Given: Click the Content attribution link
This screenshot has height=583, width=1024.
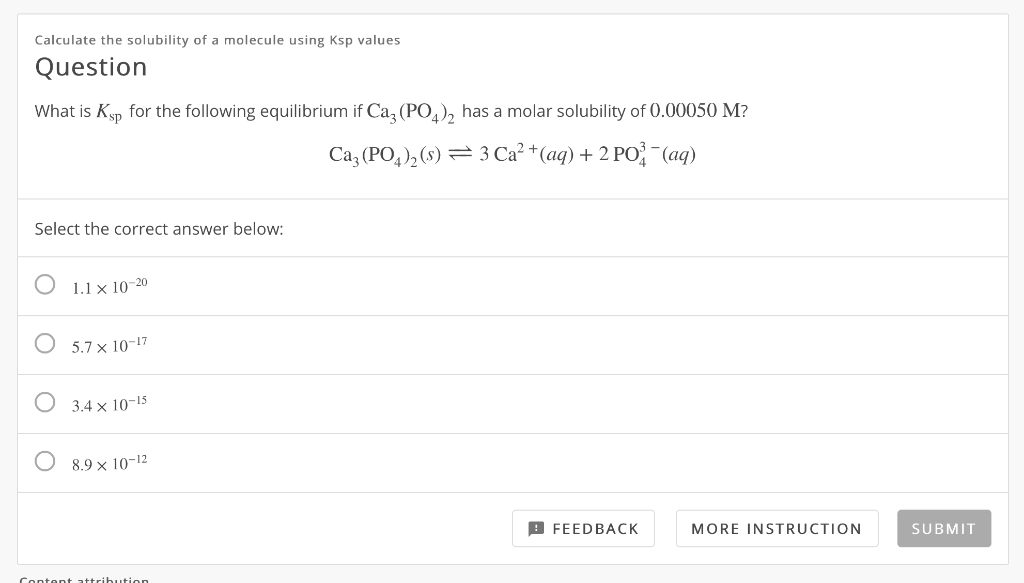Looking at the screenshot, I should (x=84, y=578).
